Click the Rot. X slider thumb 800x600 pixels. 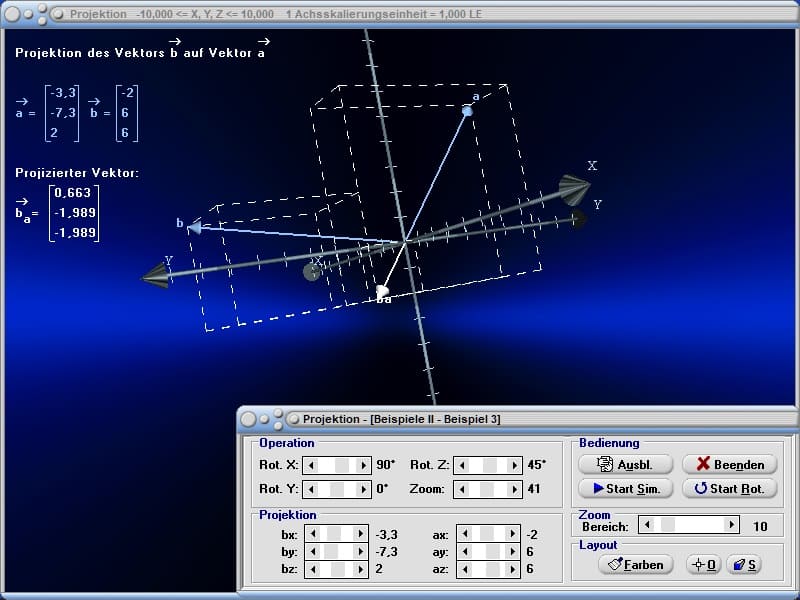tap(342, 465)
